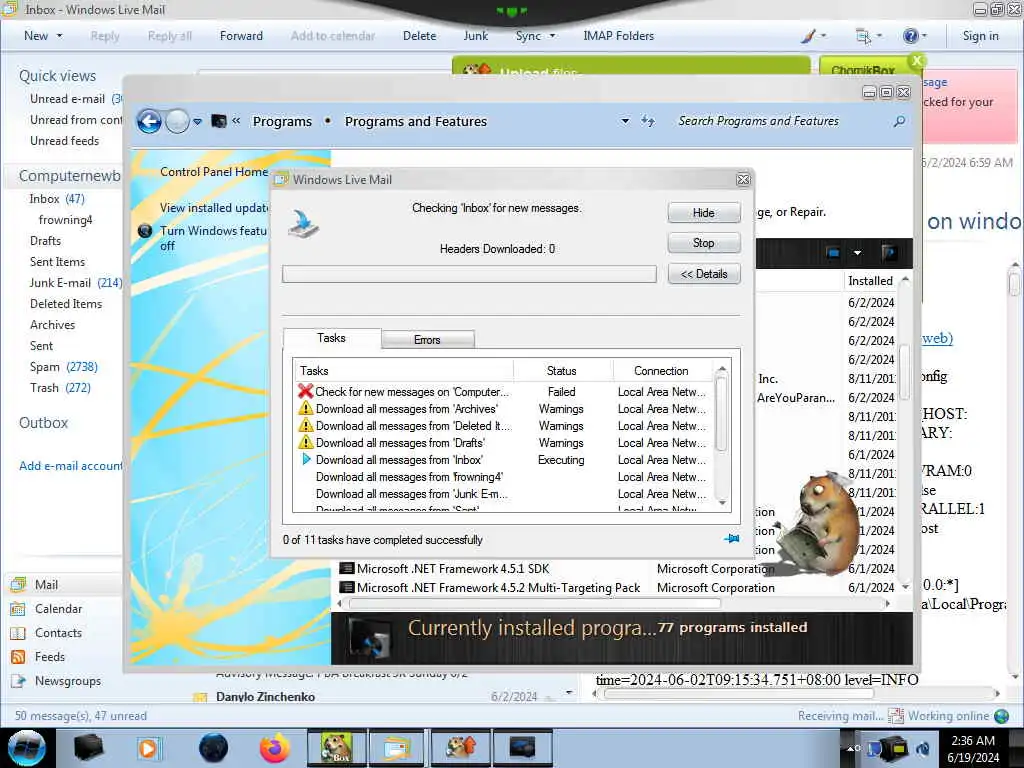Click the paintbrush colorizer icon in Mail toolbar
The image size is (1024, 768).
click(x=808, y=36)
